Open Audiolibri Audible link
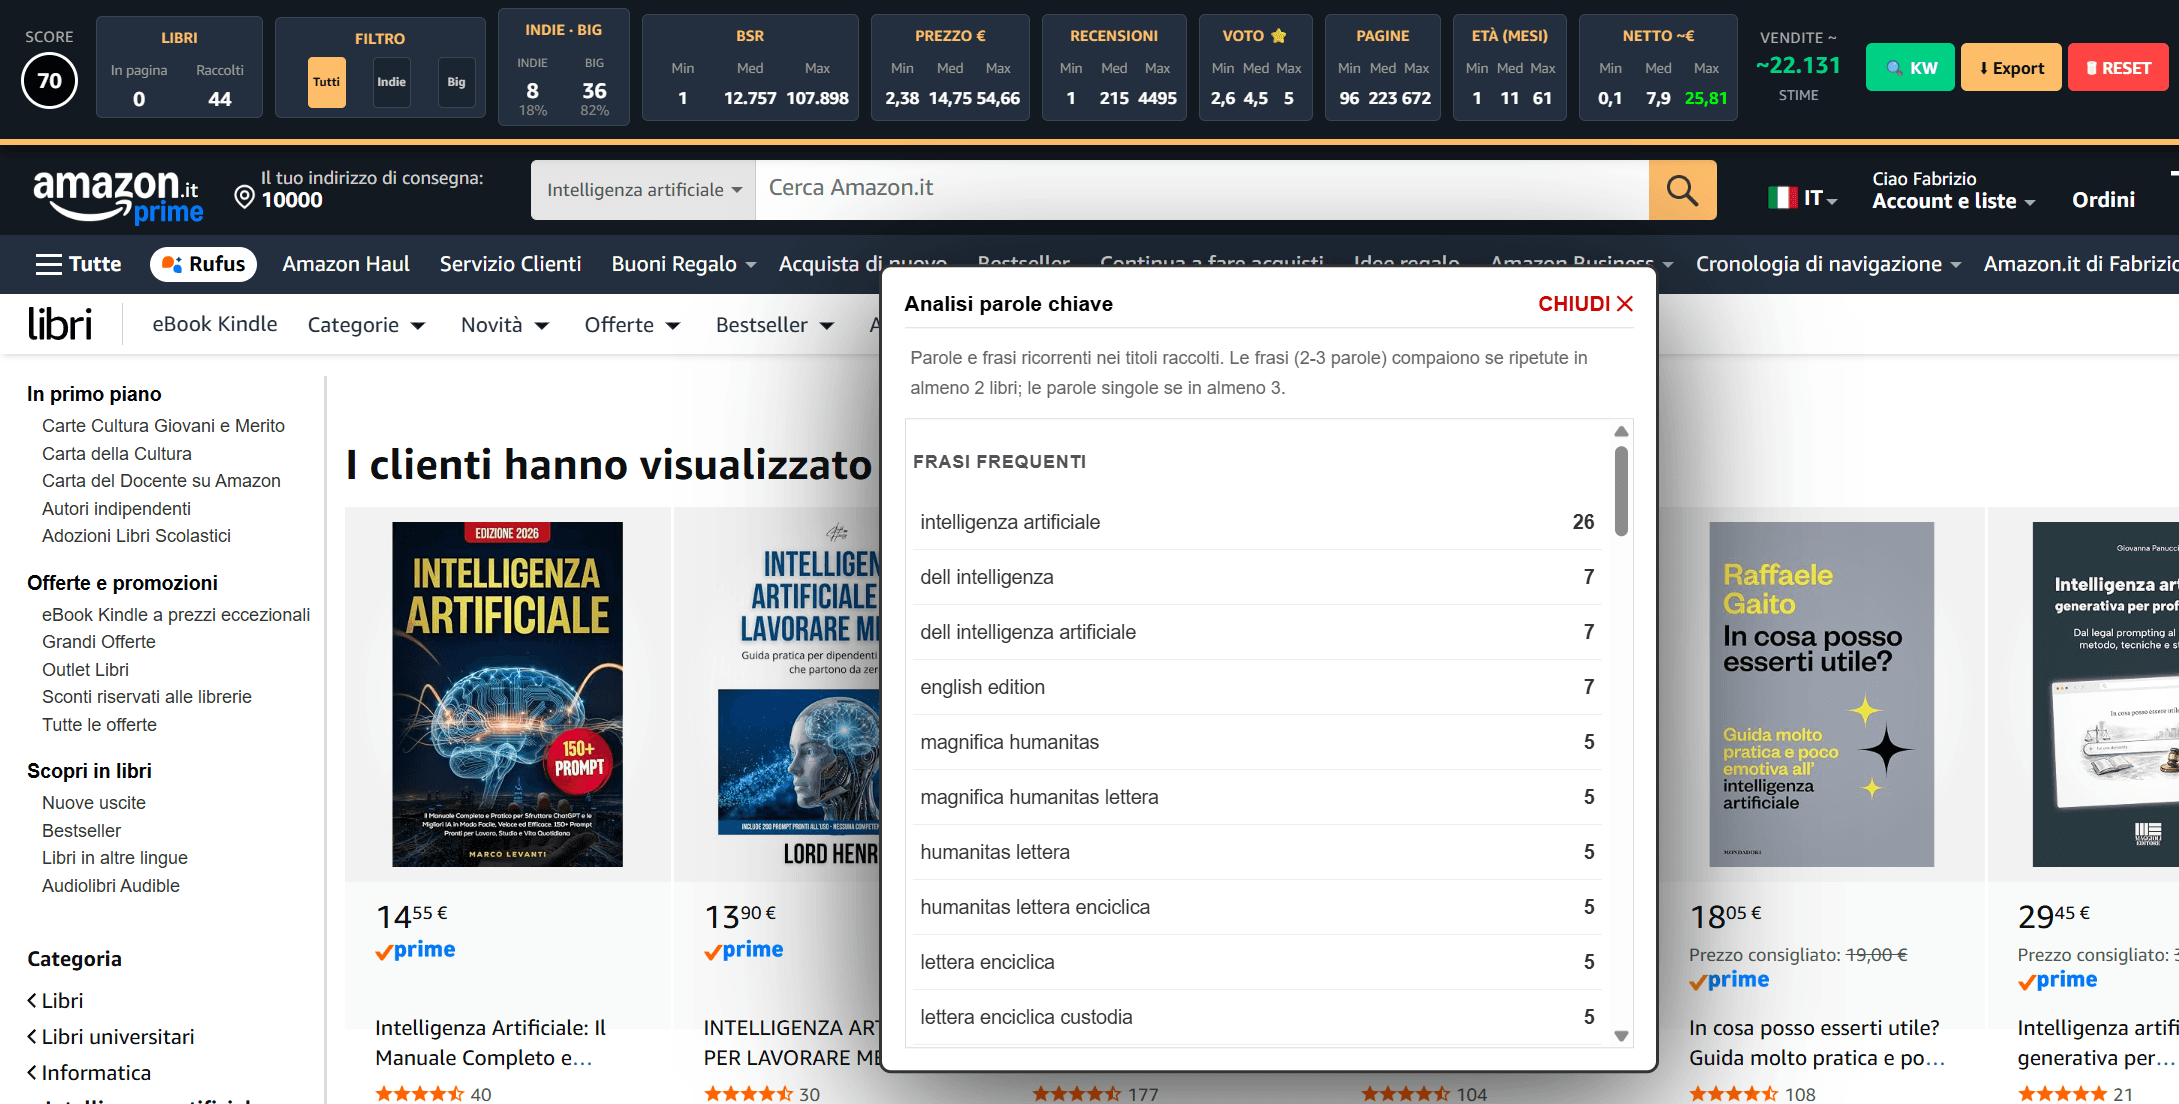The width and height of the screenshot is (2179, 1104). point(111,886)
